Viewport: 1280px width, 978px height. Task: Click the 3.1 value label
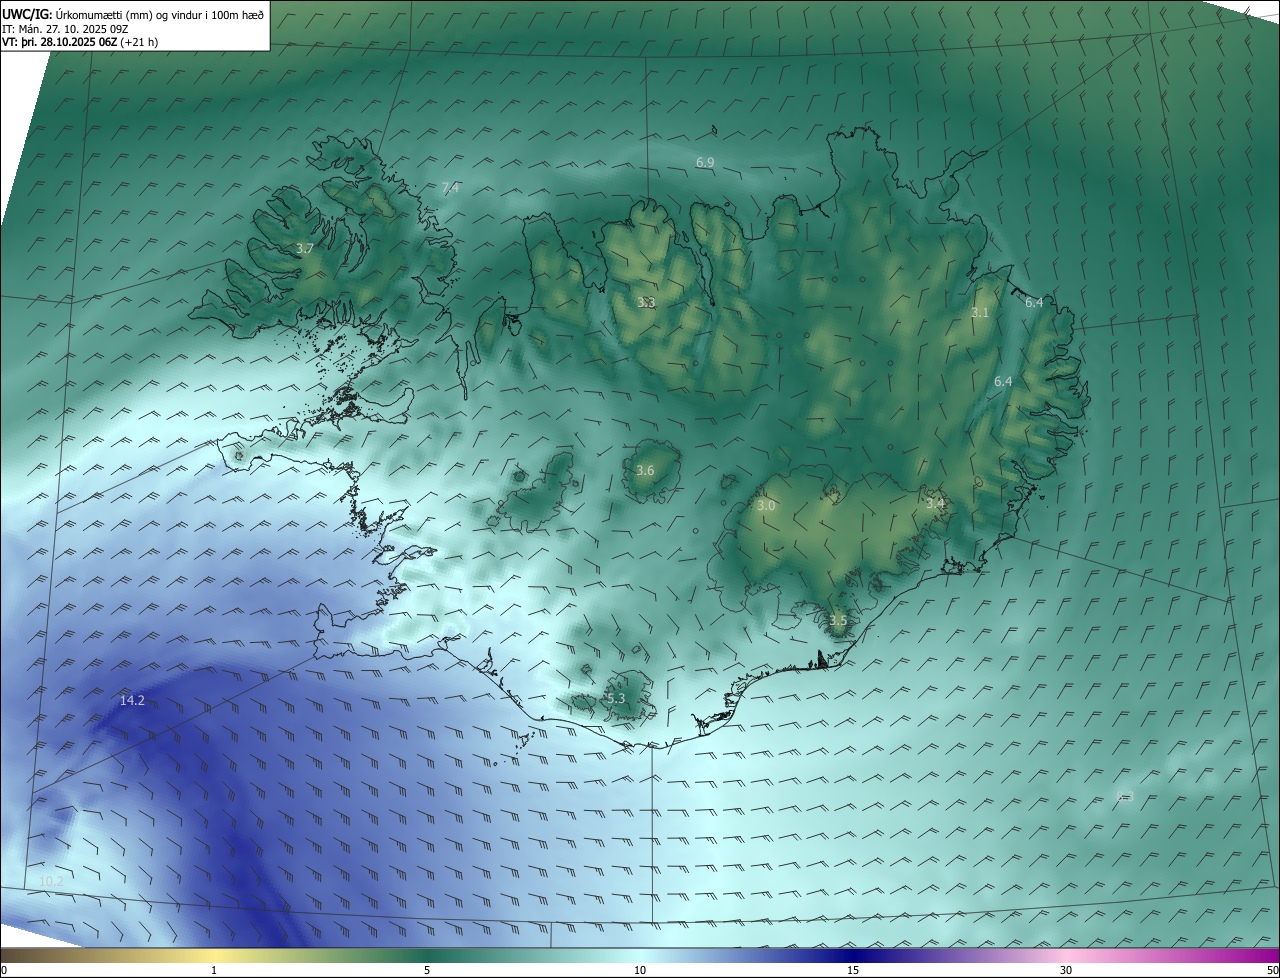(x=980, y=313)
